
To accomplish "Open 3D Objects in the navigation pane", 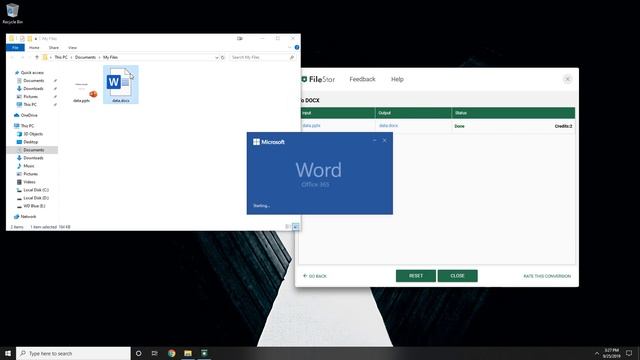I will click(x=33, y=134).
